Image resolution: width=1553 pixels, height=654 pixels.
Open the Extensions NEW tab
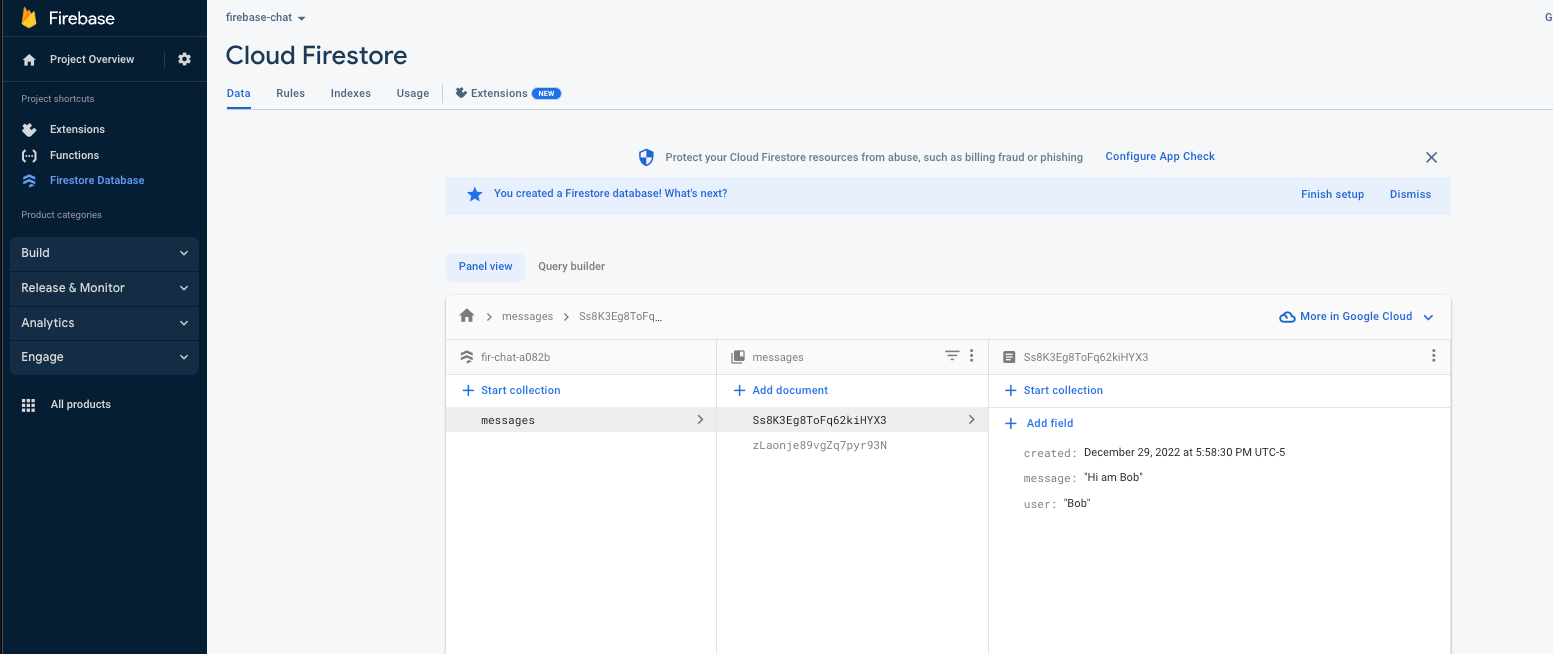coord(508,93)
